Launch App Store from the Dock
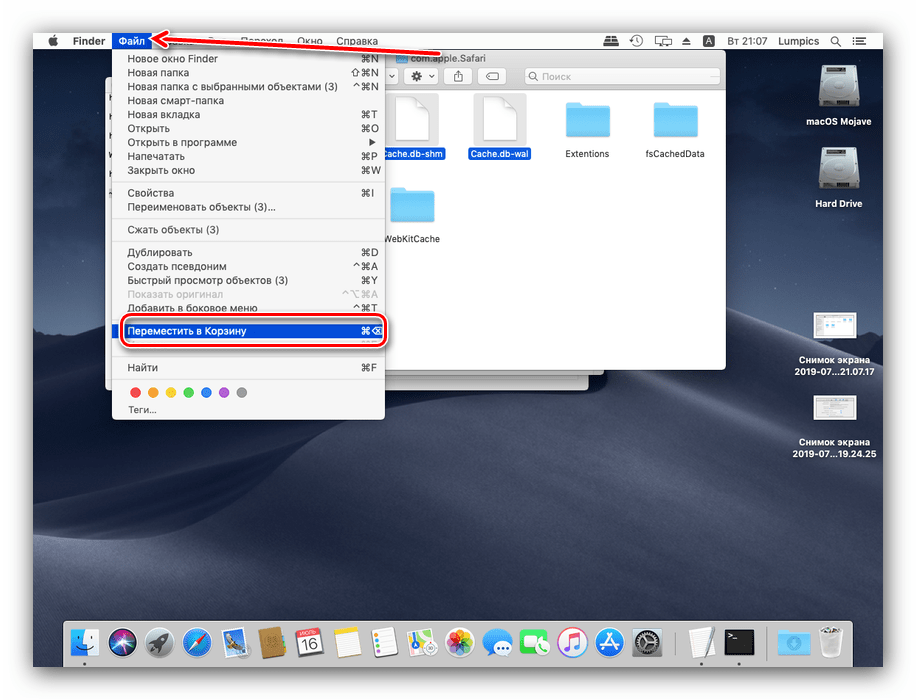 609,643
